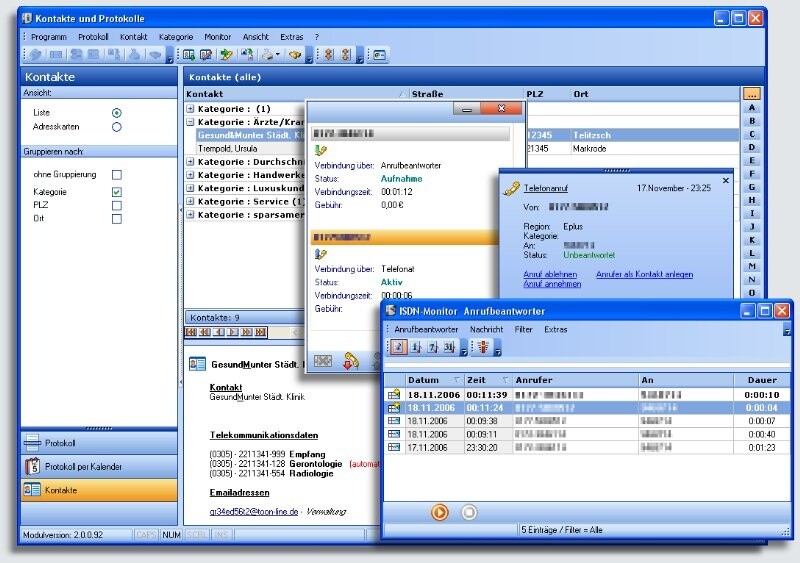Select the 'Trempold, Ursula' contact row

pos(250,149)
